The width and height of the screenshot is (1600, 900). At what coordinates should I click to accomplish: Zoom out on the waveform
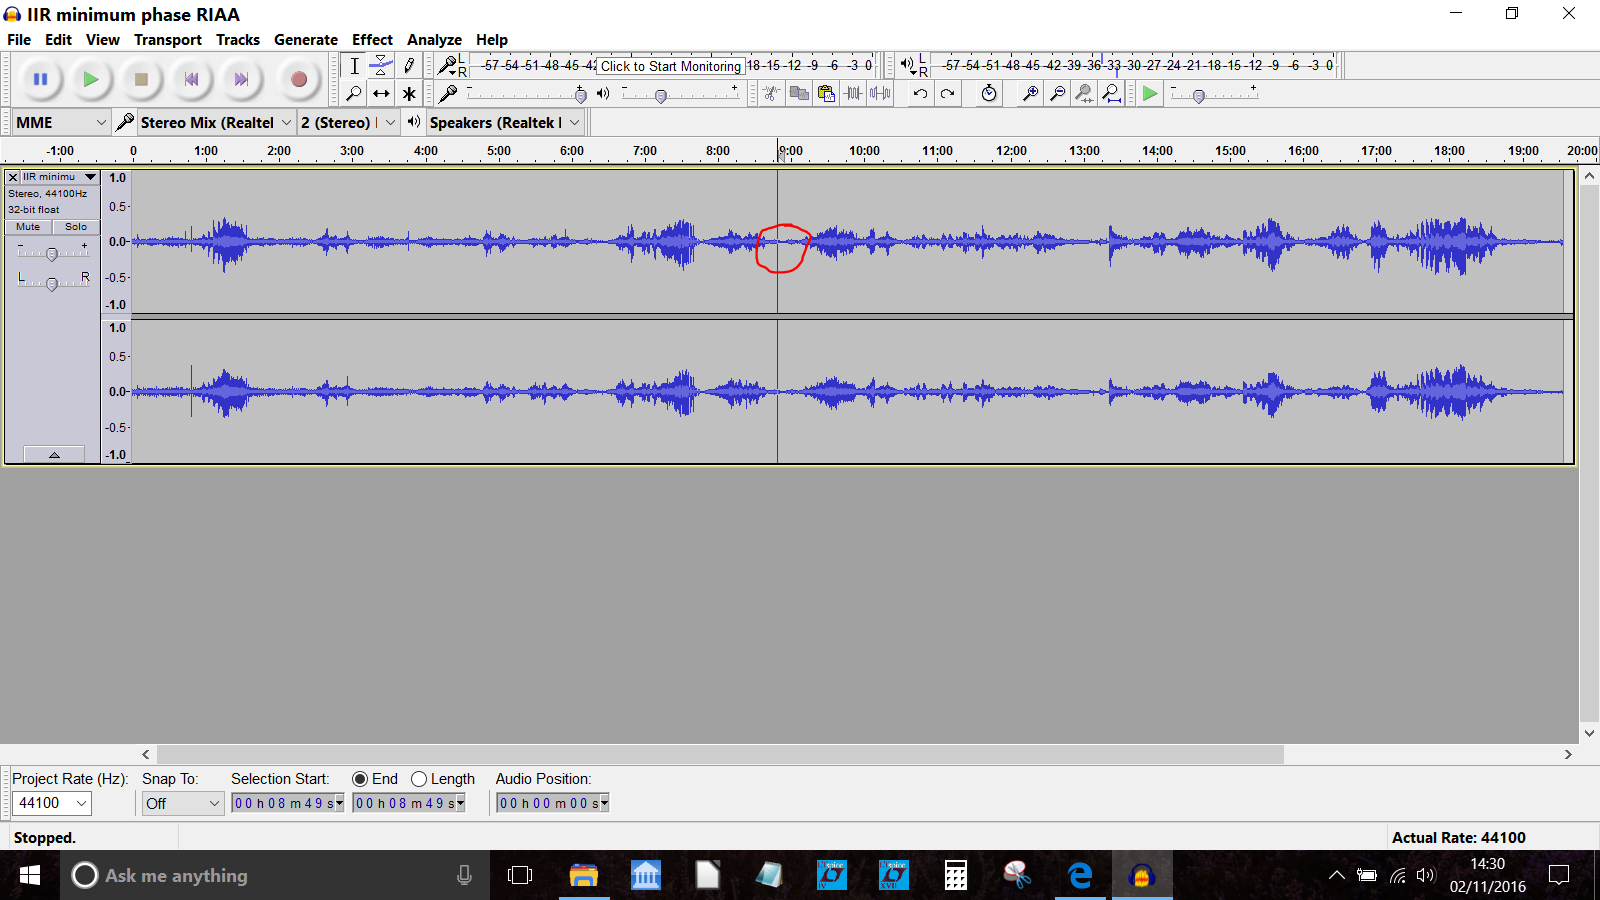1057,93
